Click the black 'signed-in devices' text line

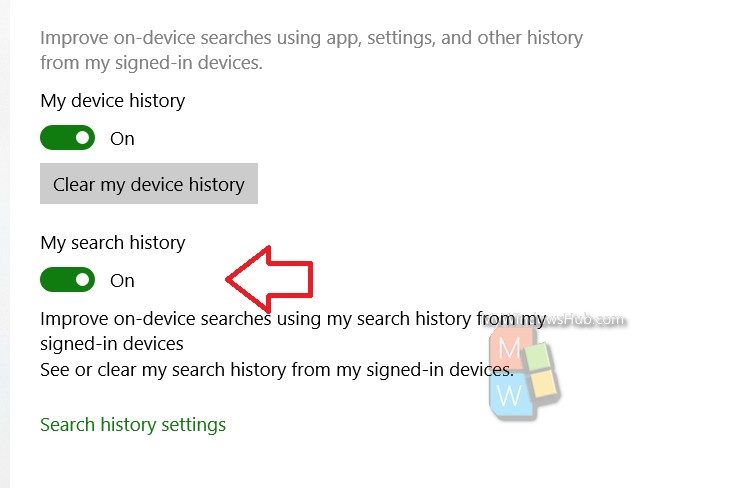point(112,344)
